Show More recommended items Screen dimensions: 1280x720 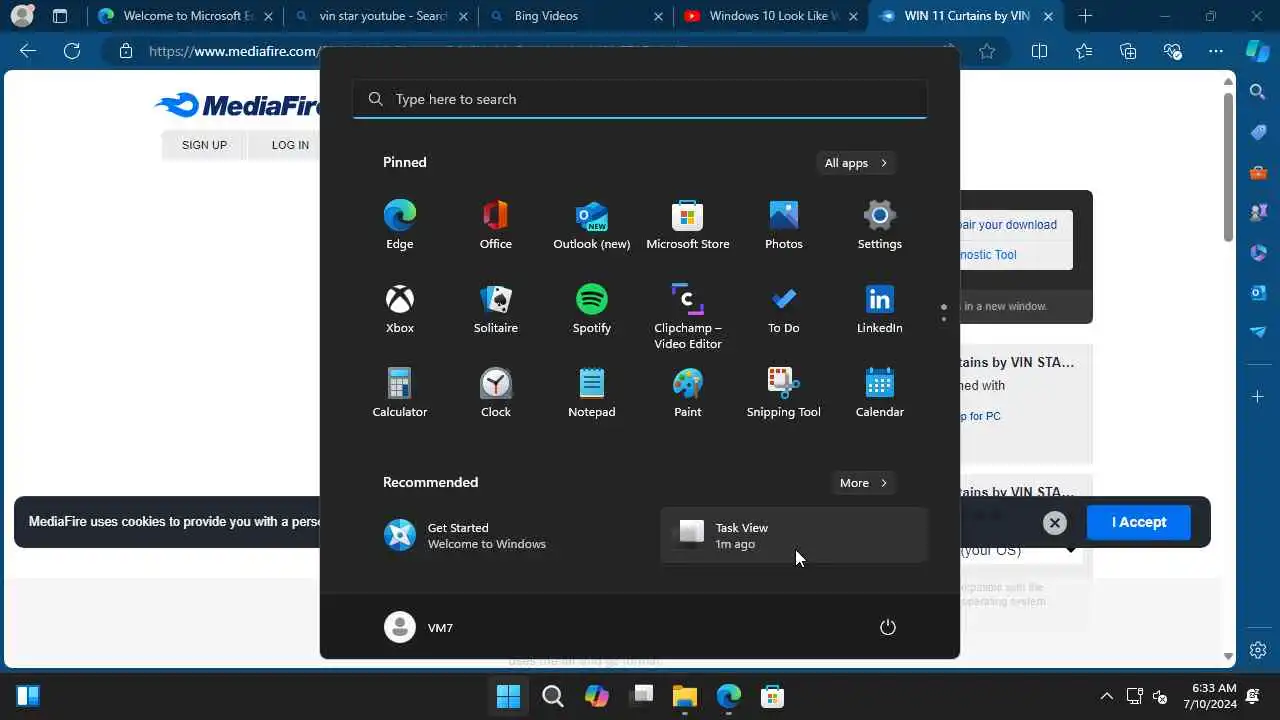tap(863, 483)
